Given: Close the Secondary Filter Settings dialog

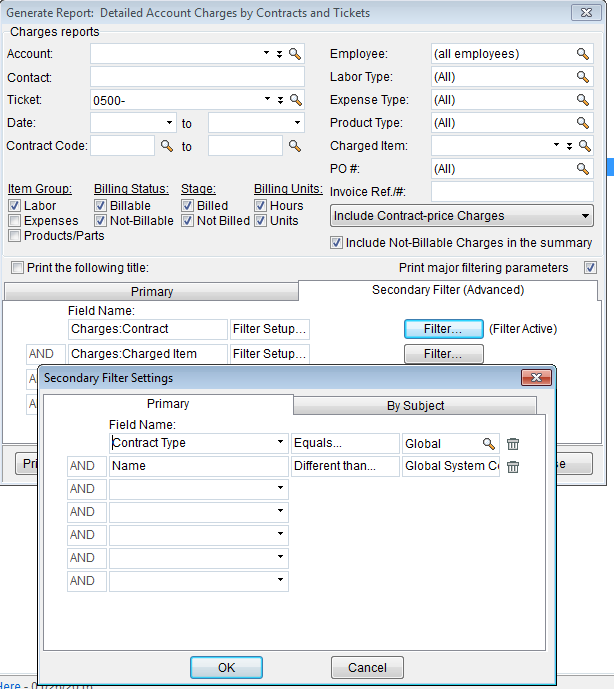Looking at the screenshot, I should 537,378.
